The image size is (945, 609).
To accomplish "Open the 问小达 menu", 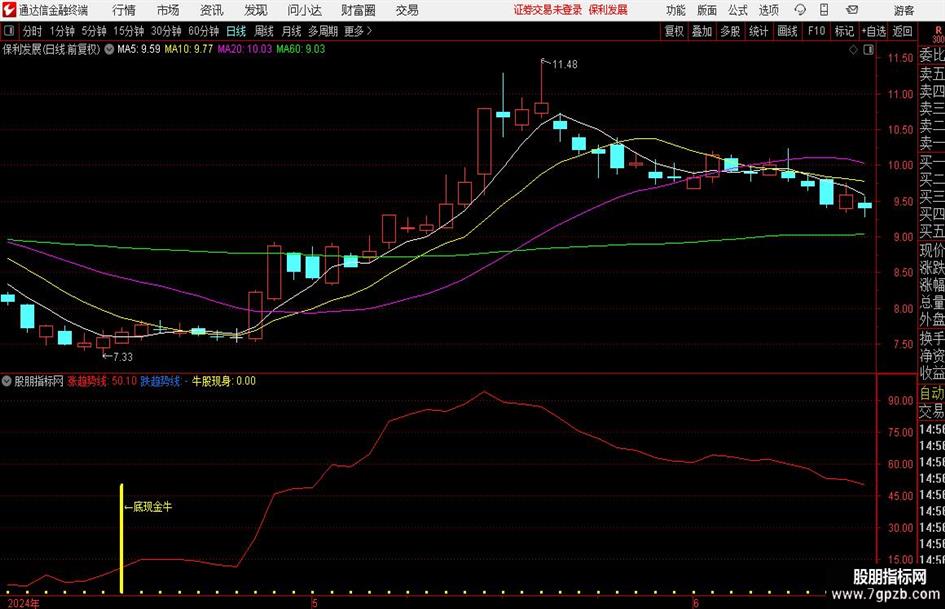I will [x=304, y=10].
